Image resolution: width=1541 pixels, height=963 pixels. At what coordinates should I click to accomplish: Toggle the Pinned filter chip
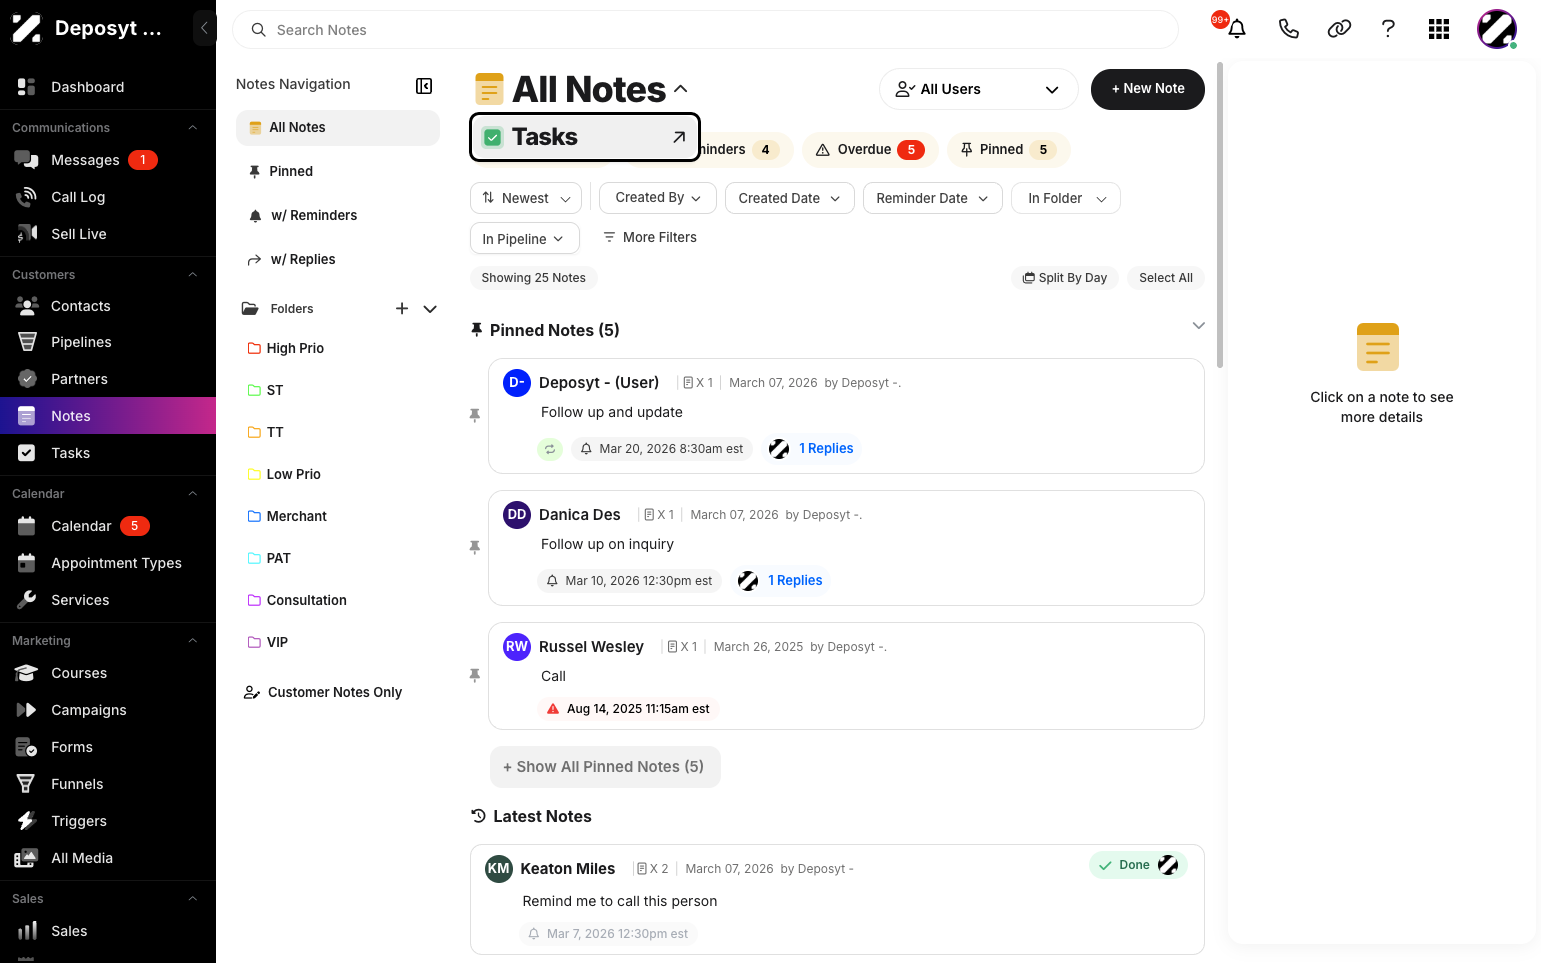[x=1008, y=150]
